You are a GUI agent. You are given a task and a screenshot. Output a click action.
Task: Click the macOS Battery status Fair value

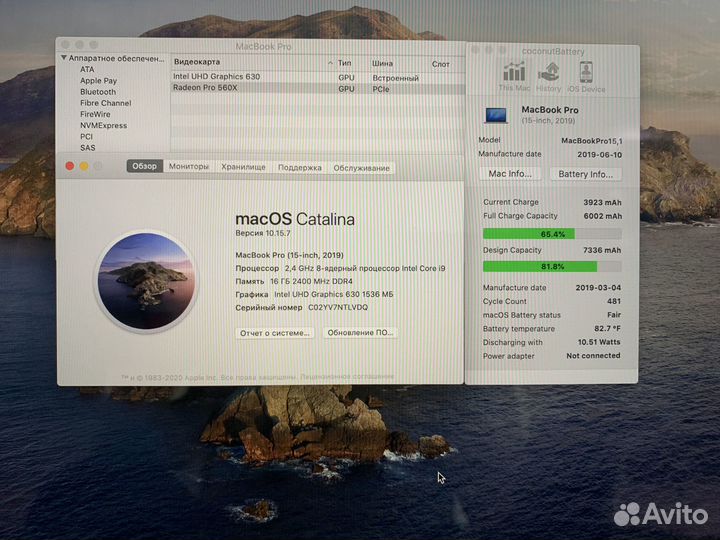(614, 315)
